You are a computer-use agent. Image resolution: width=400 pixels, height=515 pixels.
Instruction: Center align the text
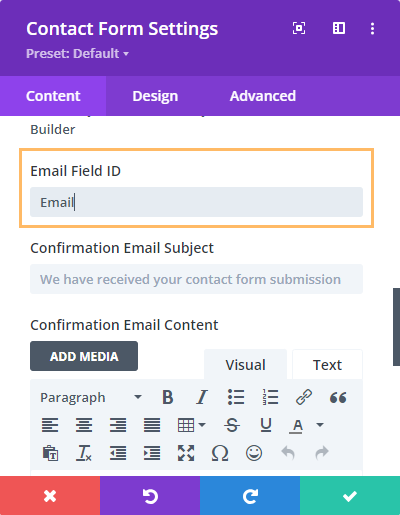point(84,425)
